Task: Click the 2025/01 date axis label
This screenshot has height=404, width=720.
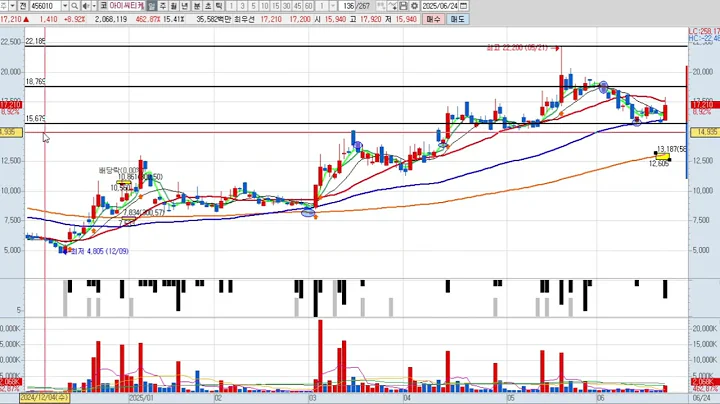Action: point(141,398)
